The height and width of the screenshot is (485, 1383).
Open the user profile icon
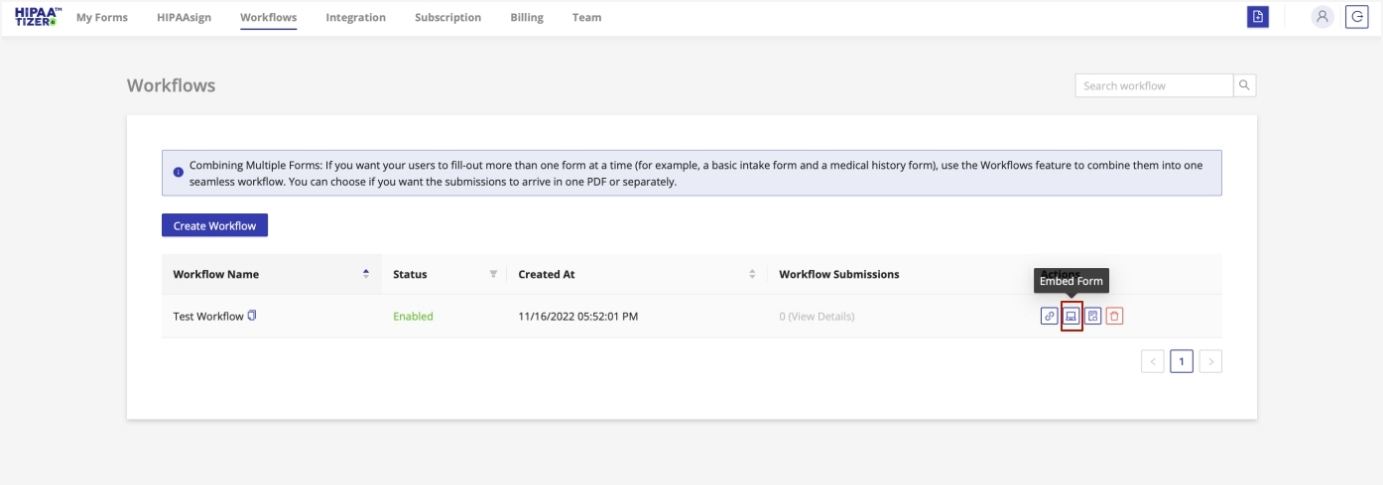(1323, 17)
